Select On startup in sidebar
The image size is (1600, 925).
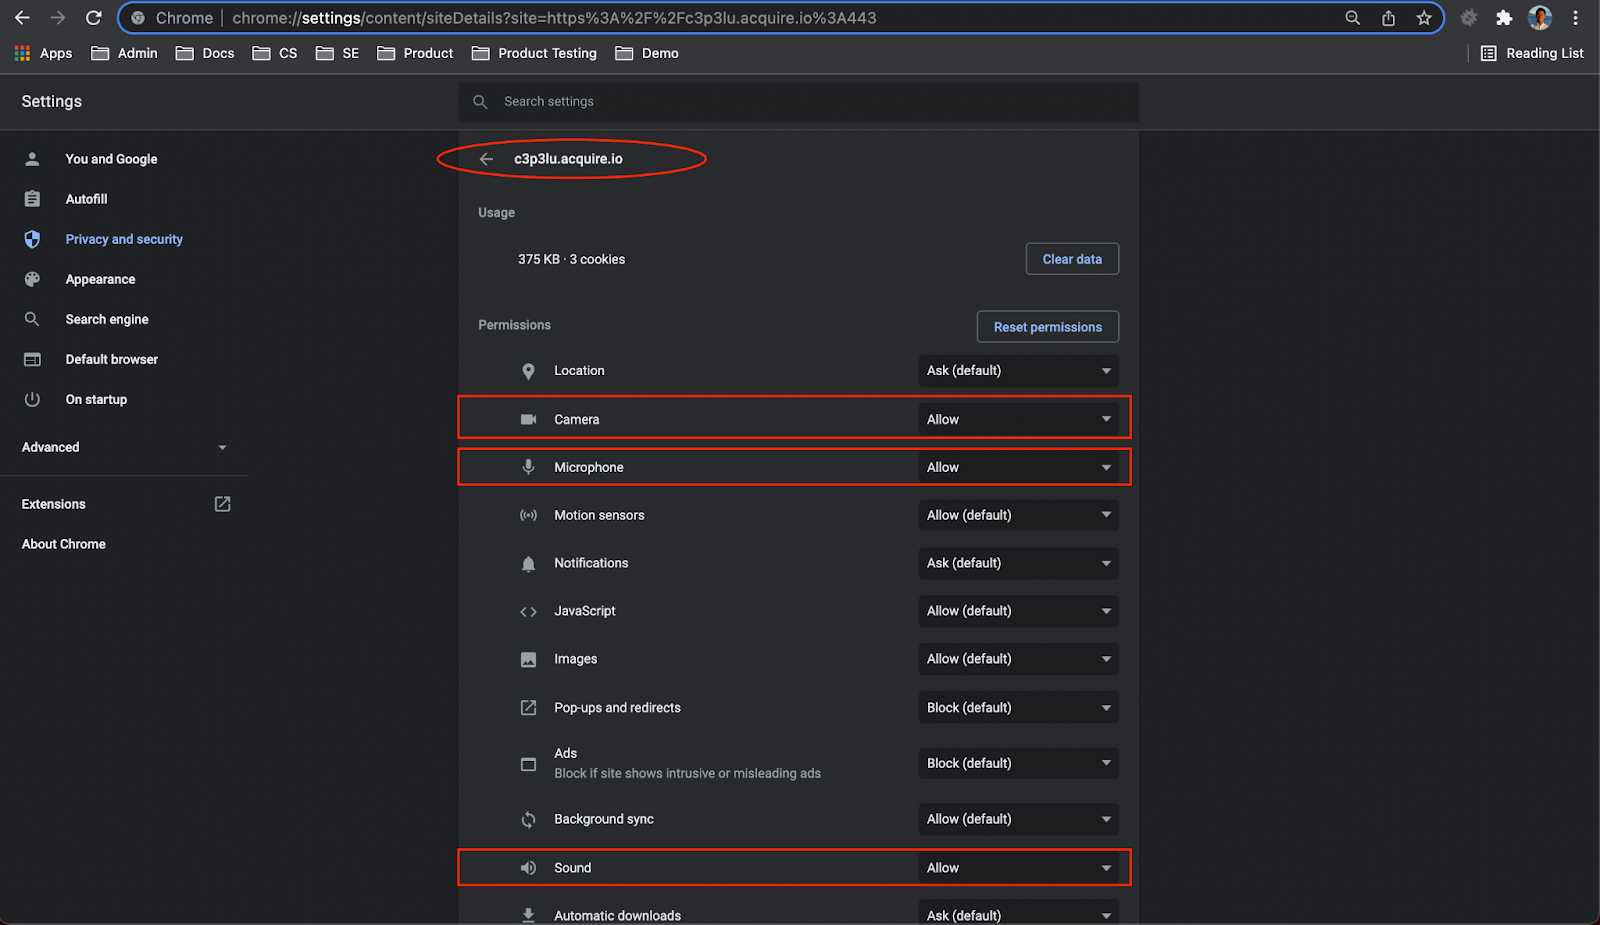(96, 399)
